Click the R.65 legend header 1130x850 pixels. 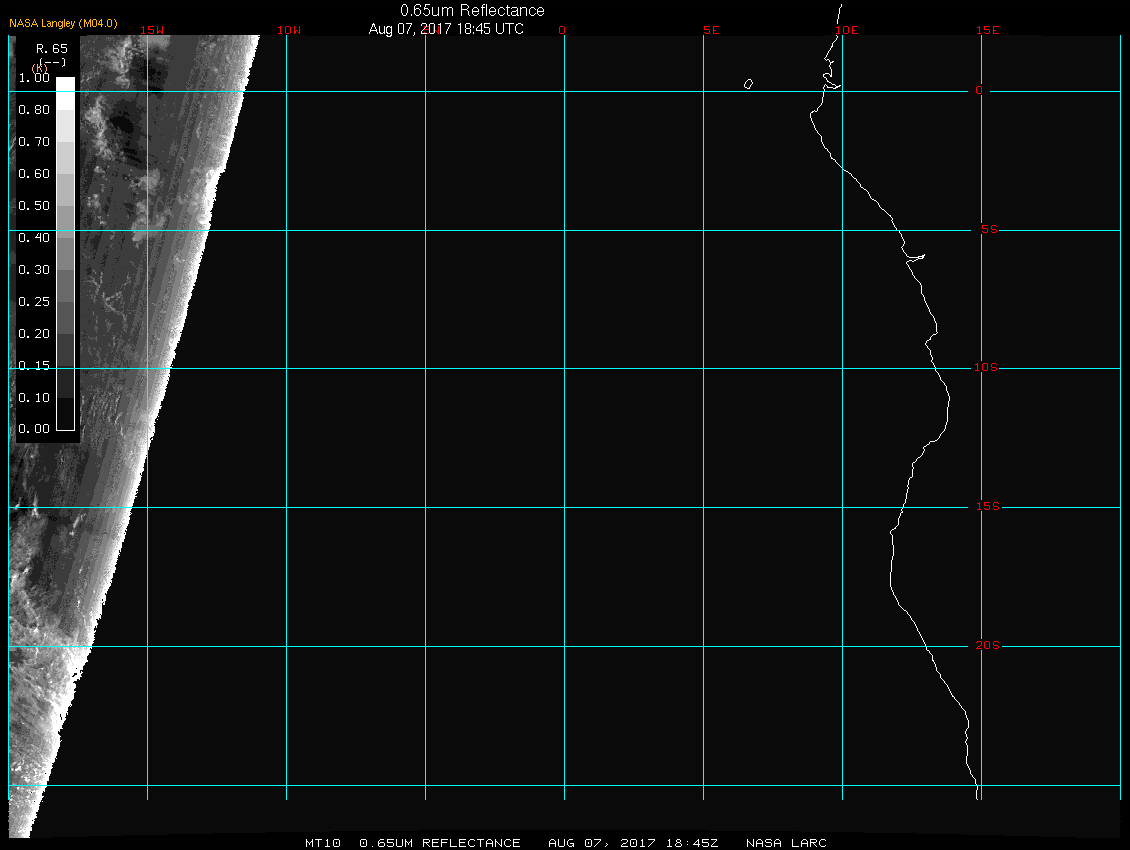(x=51, y=48)
